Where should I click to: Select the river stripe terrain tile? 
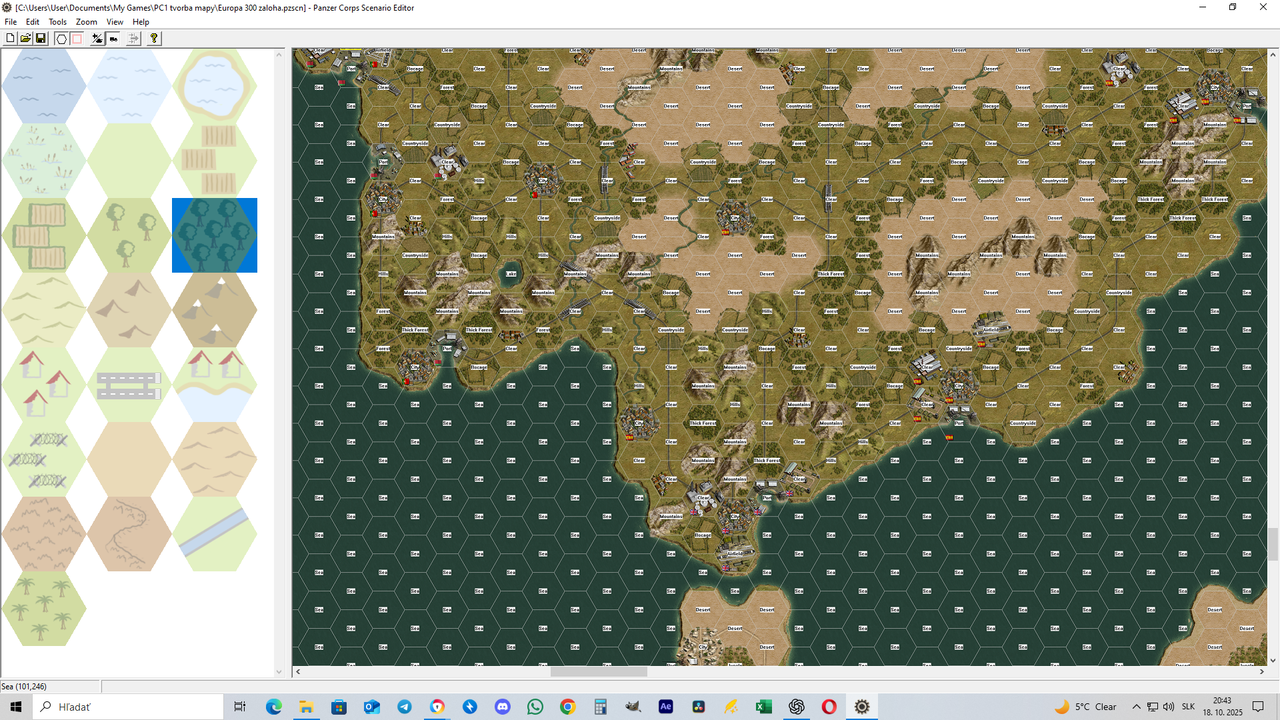pyautogui.click(x=215, y=534)
